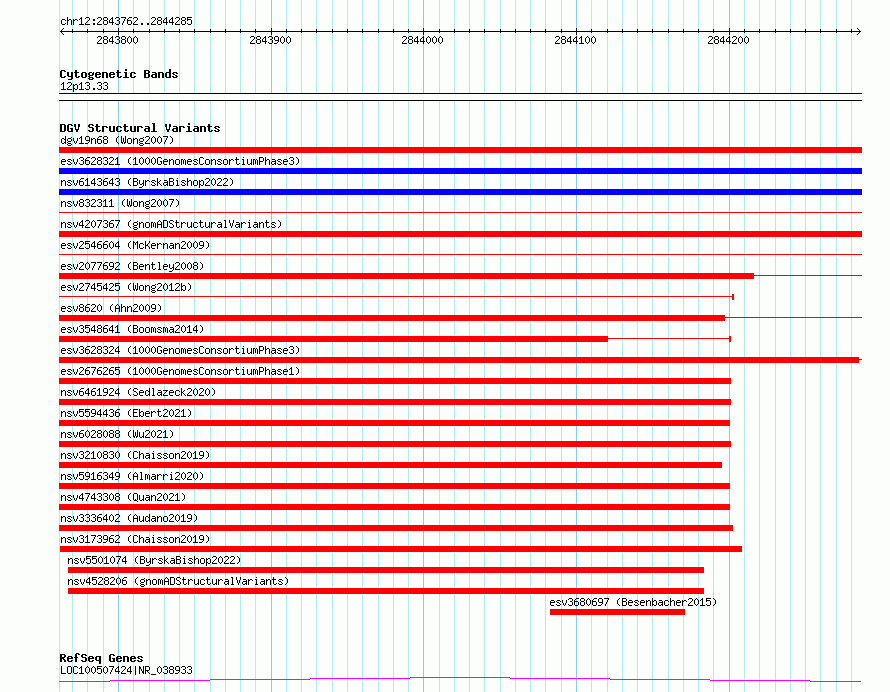Click ruler position 2844000 label
Viewport: 890px width, 692px height.
pos(422,40)
